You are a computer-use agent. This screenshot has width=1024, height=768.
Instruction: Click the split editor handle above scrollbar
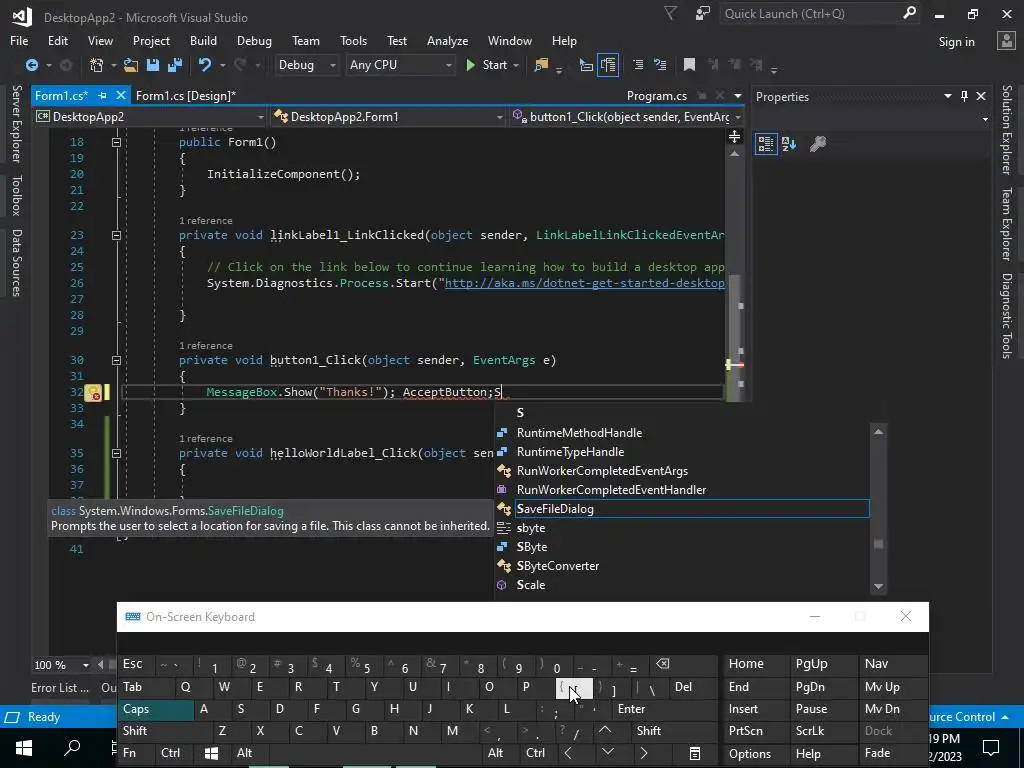734,136
